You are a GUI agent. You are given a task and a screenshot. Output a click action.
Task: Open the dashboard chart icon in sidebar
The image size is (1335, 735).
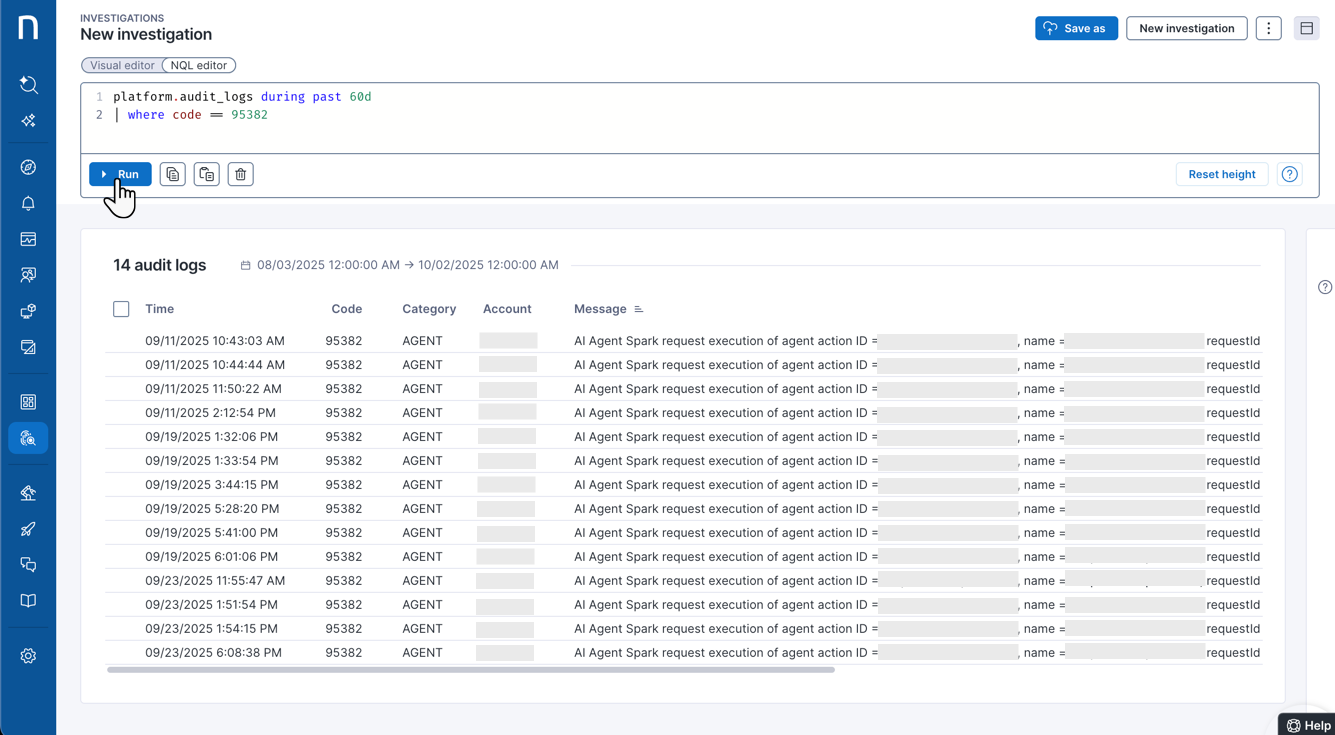tap(28, 239)
